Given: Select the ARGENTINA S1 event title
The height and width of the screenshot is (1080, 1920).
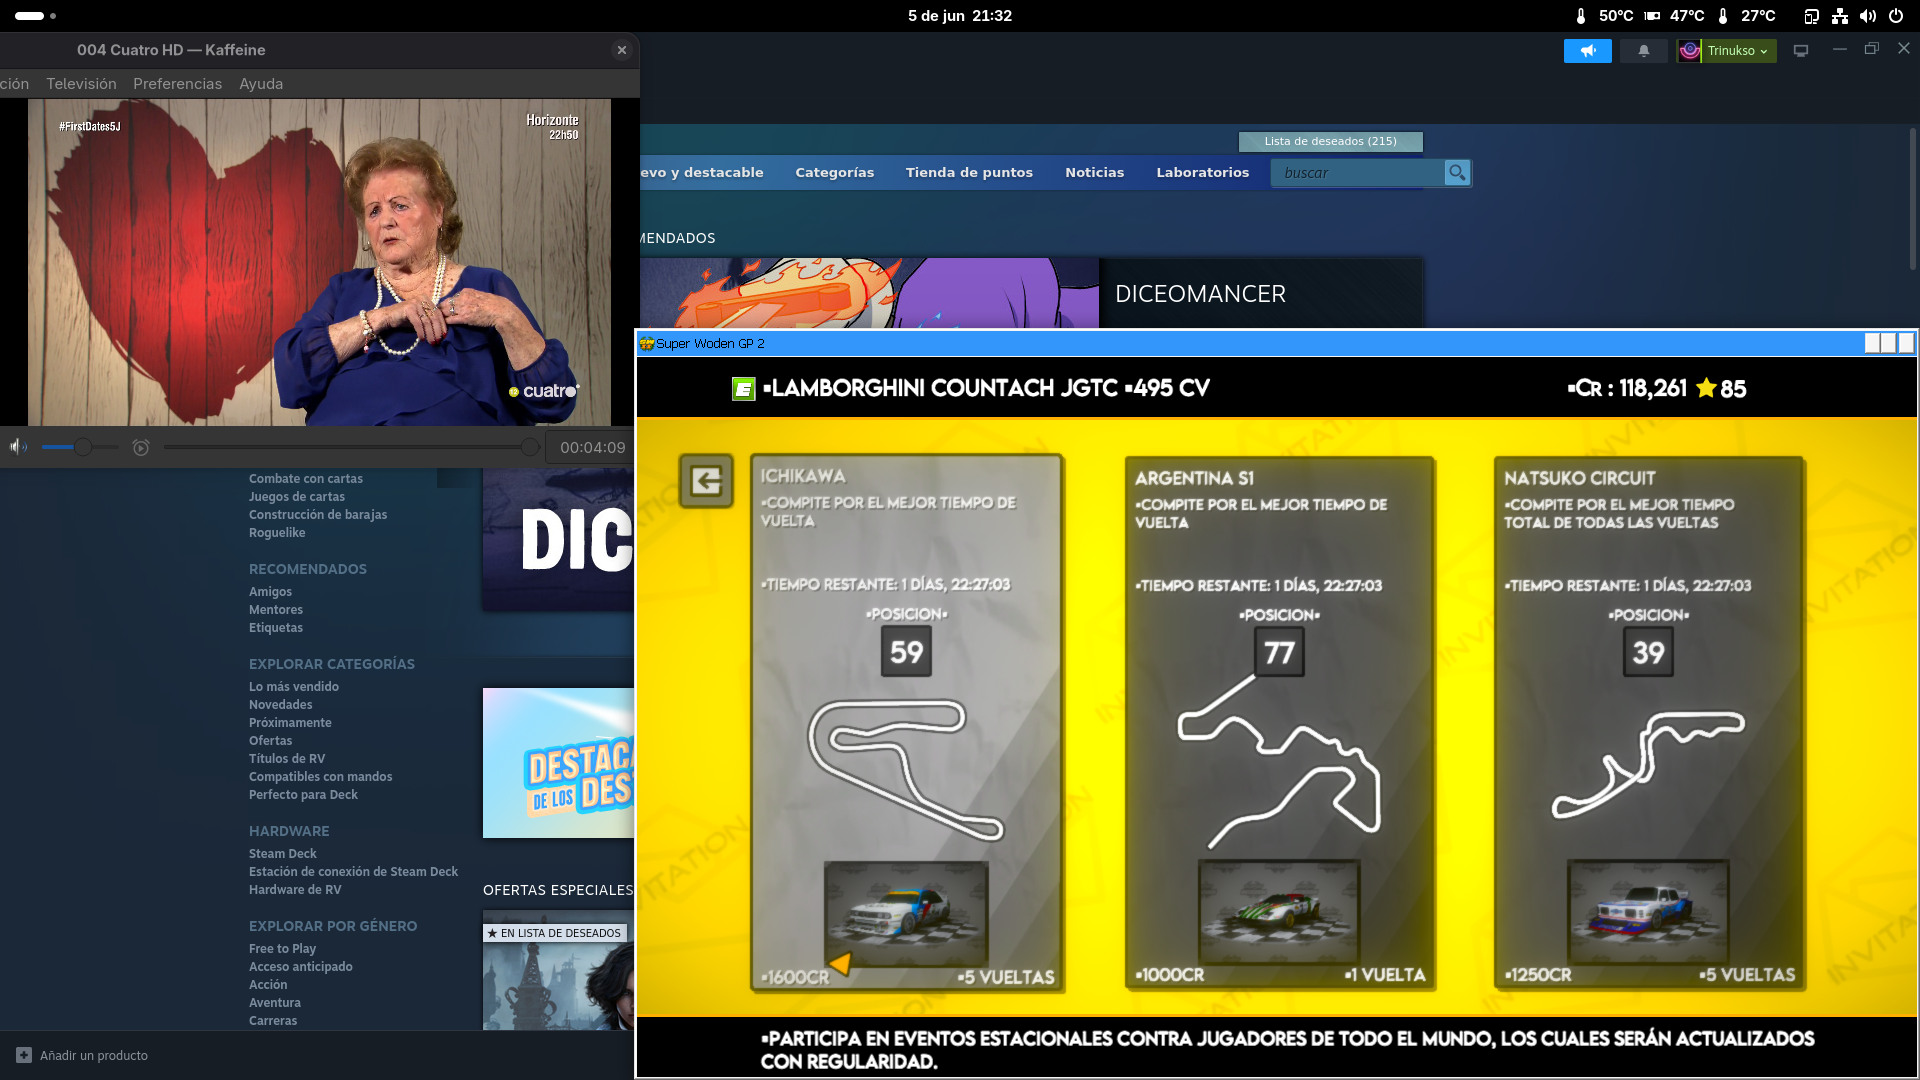Looking at the screenshot, I should [x=1194, y=479].
